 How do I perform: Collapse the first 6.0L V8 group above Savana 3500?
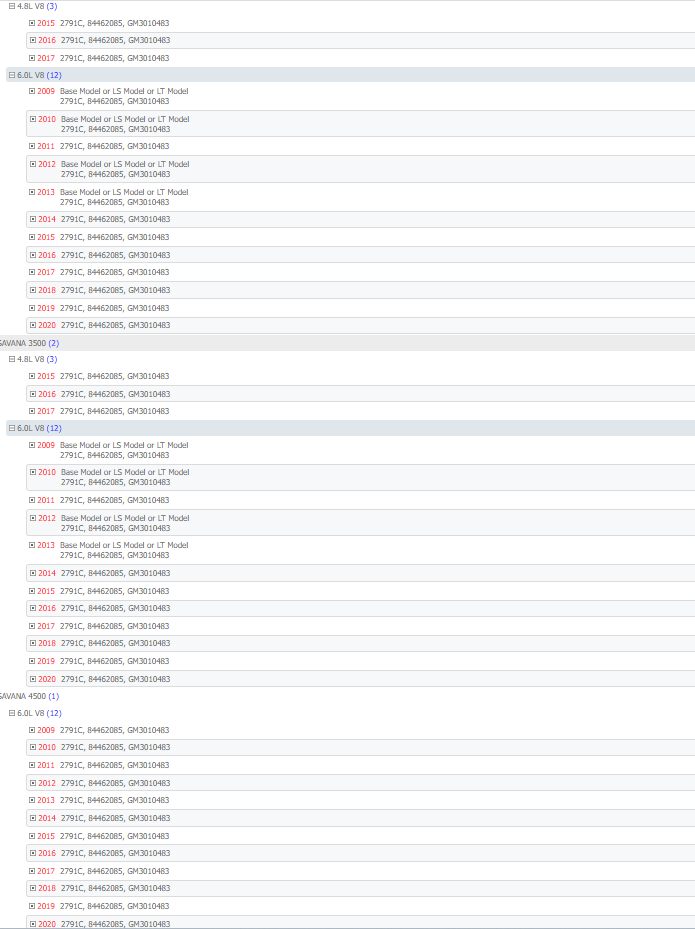tap(12, 75)
